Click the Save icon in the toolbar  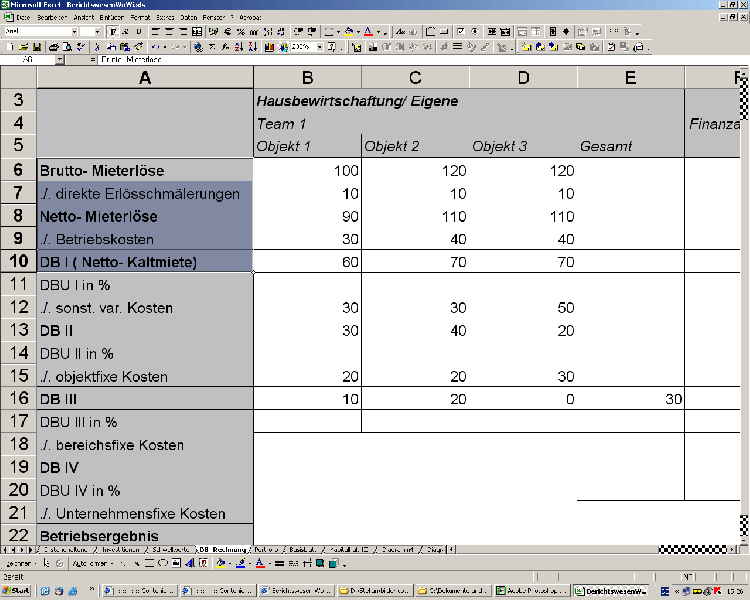[37, 47]
